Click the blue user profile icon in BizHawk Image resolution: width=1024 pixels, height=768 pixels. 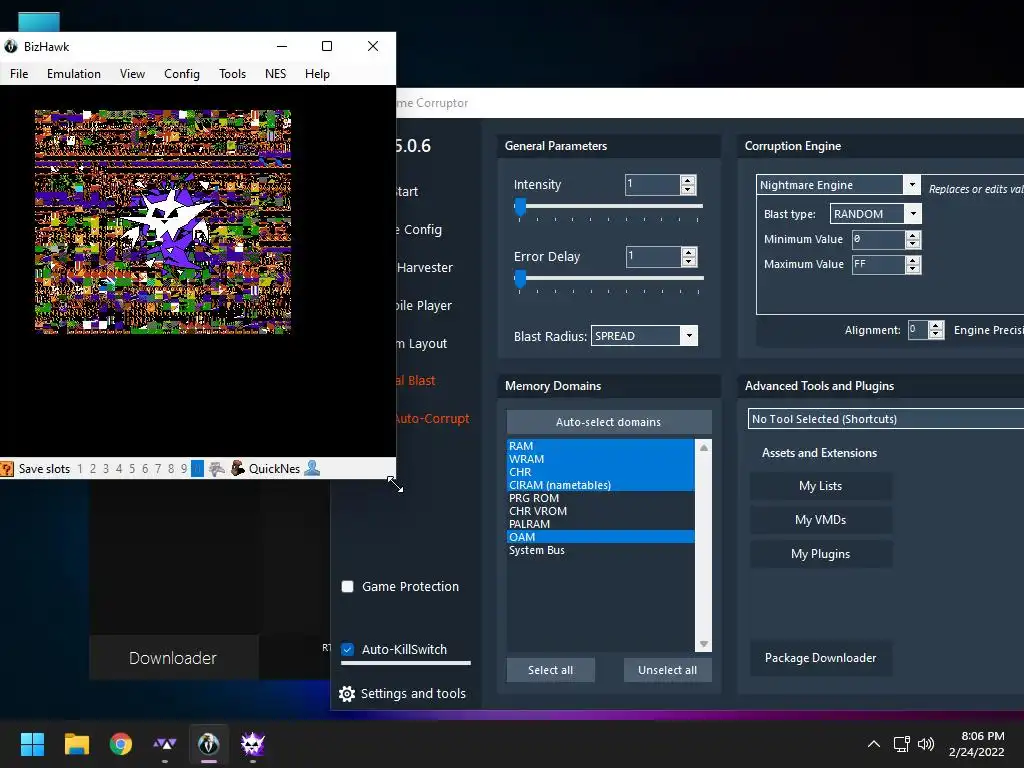point(312,468)
